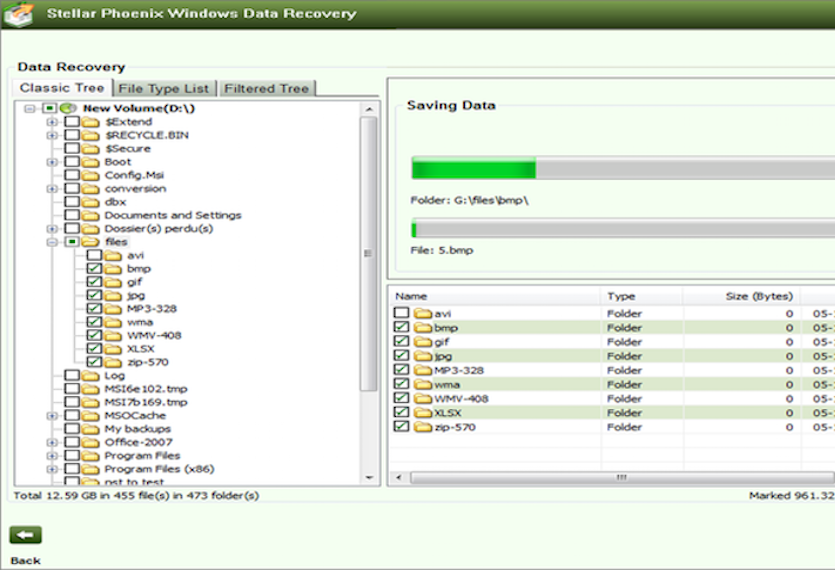This screenshot has width=835, height=570.
Task: Toggle the New Volume(D:\) root checkbox
Action: pyautogui.click(x=50, y=108)
